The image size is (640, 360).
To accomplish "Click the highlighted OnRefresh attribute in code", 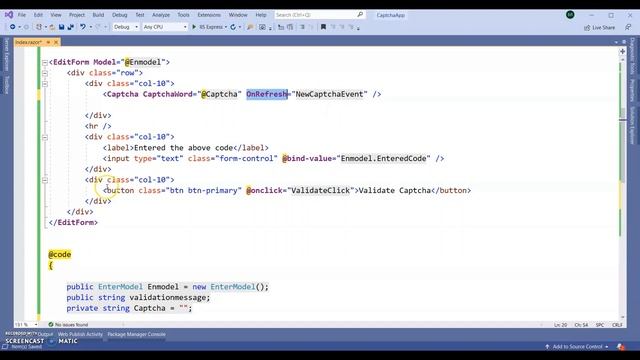I will click(x=267, y=94).
